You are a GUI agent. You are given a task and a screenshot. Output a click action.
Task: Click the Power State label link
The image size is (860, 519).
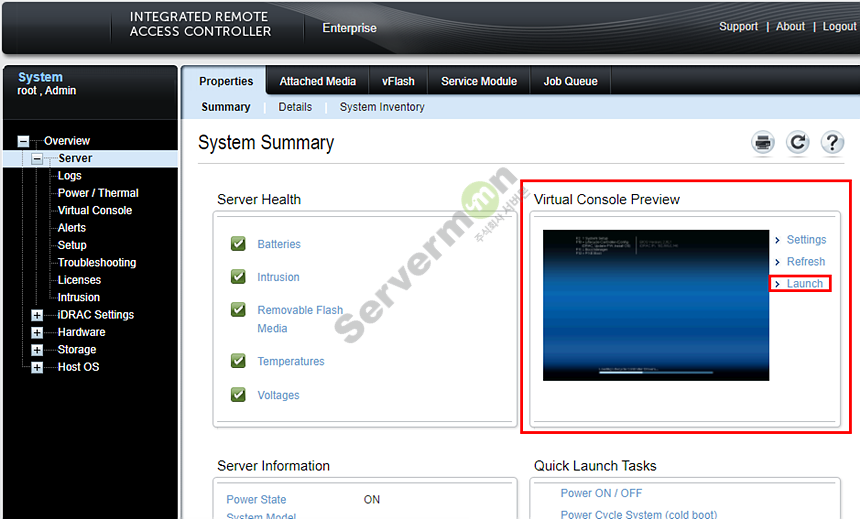click(256, 500)
